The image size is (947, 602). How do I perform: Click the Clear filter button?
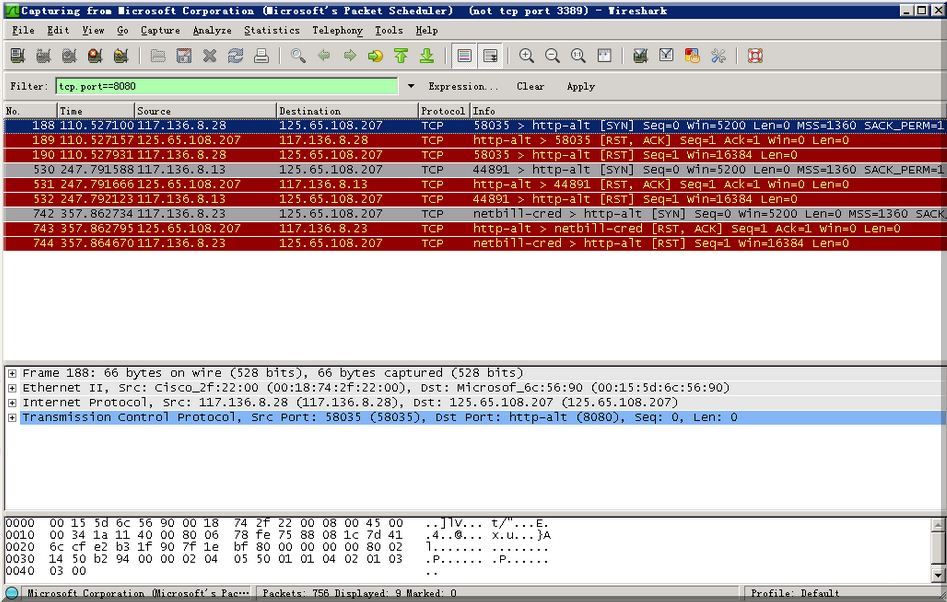coord(530,87)
